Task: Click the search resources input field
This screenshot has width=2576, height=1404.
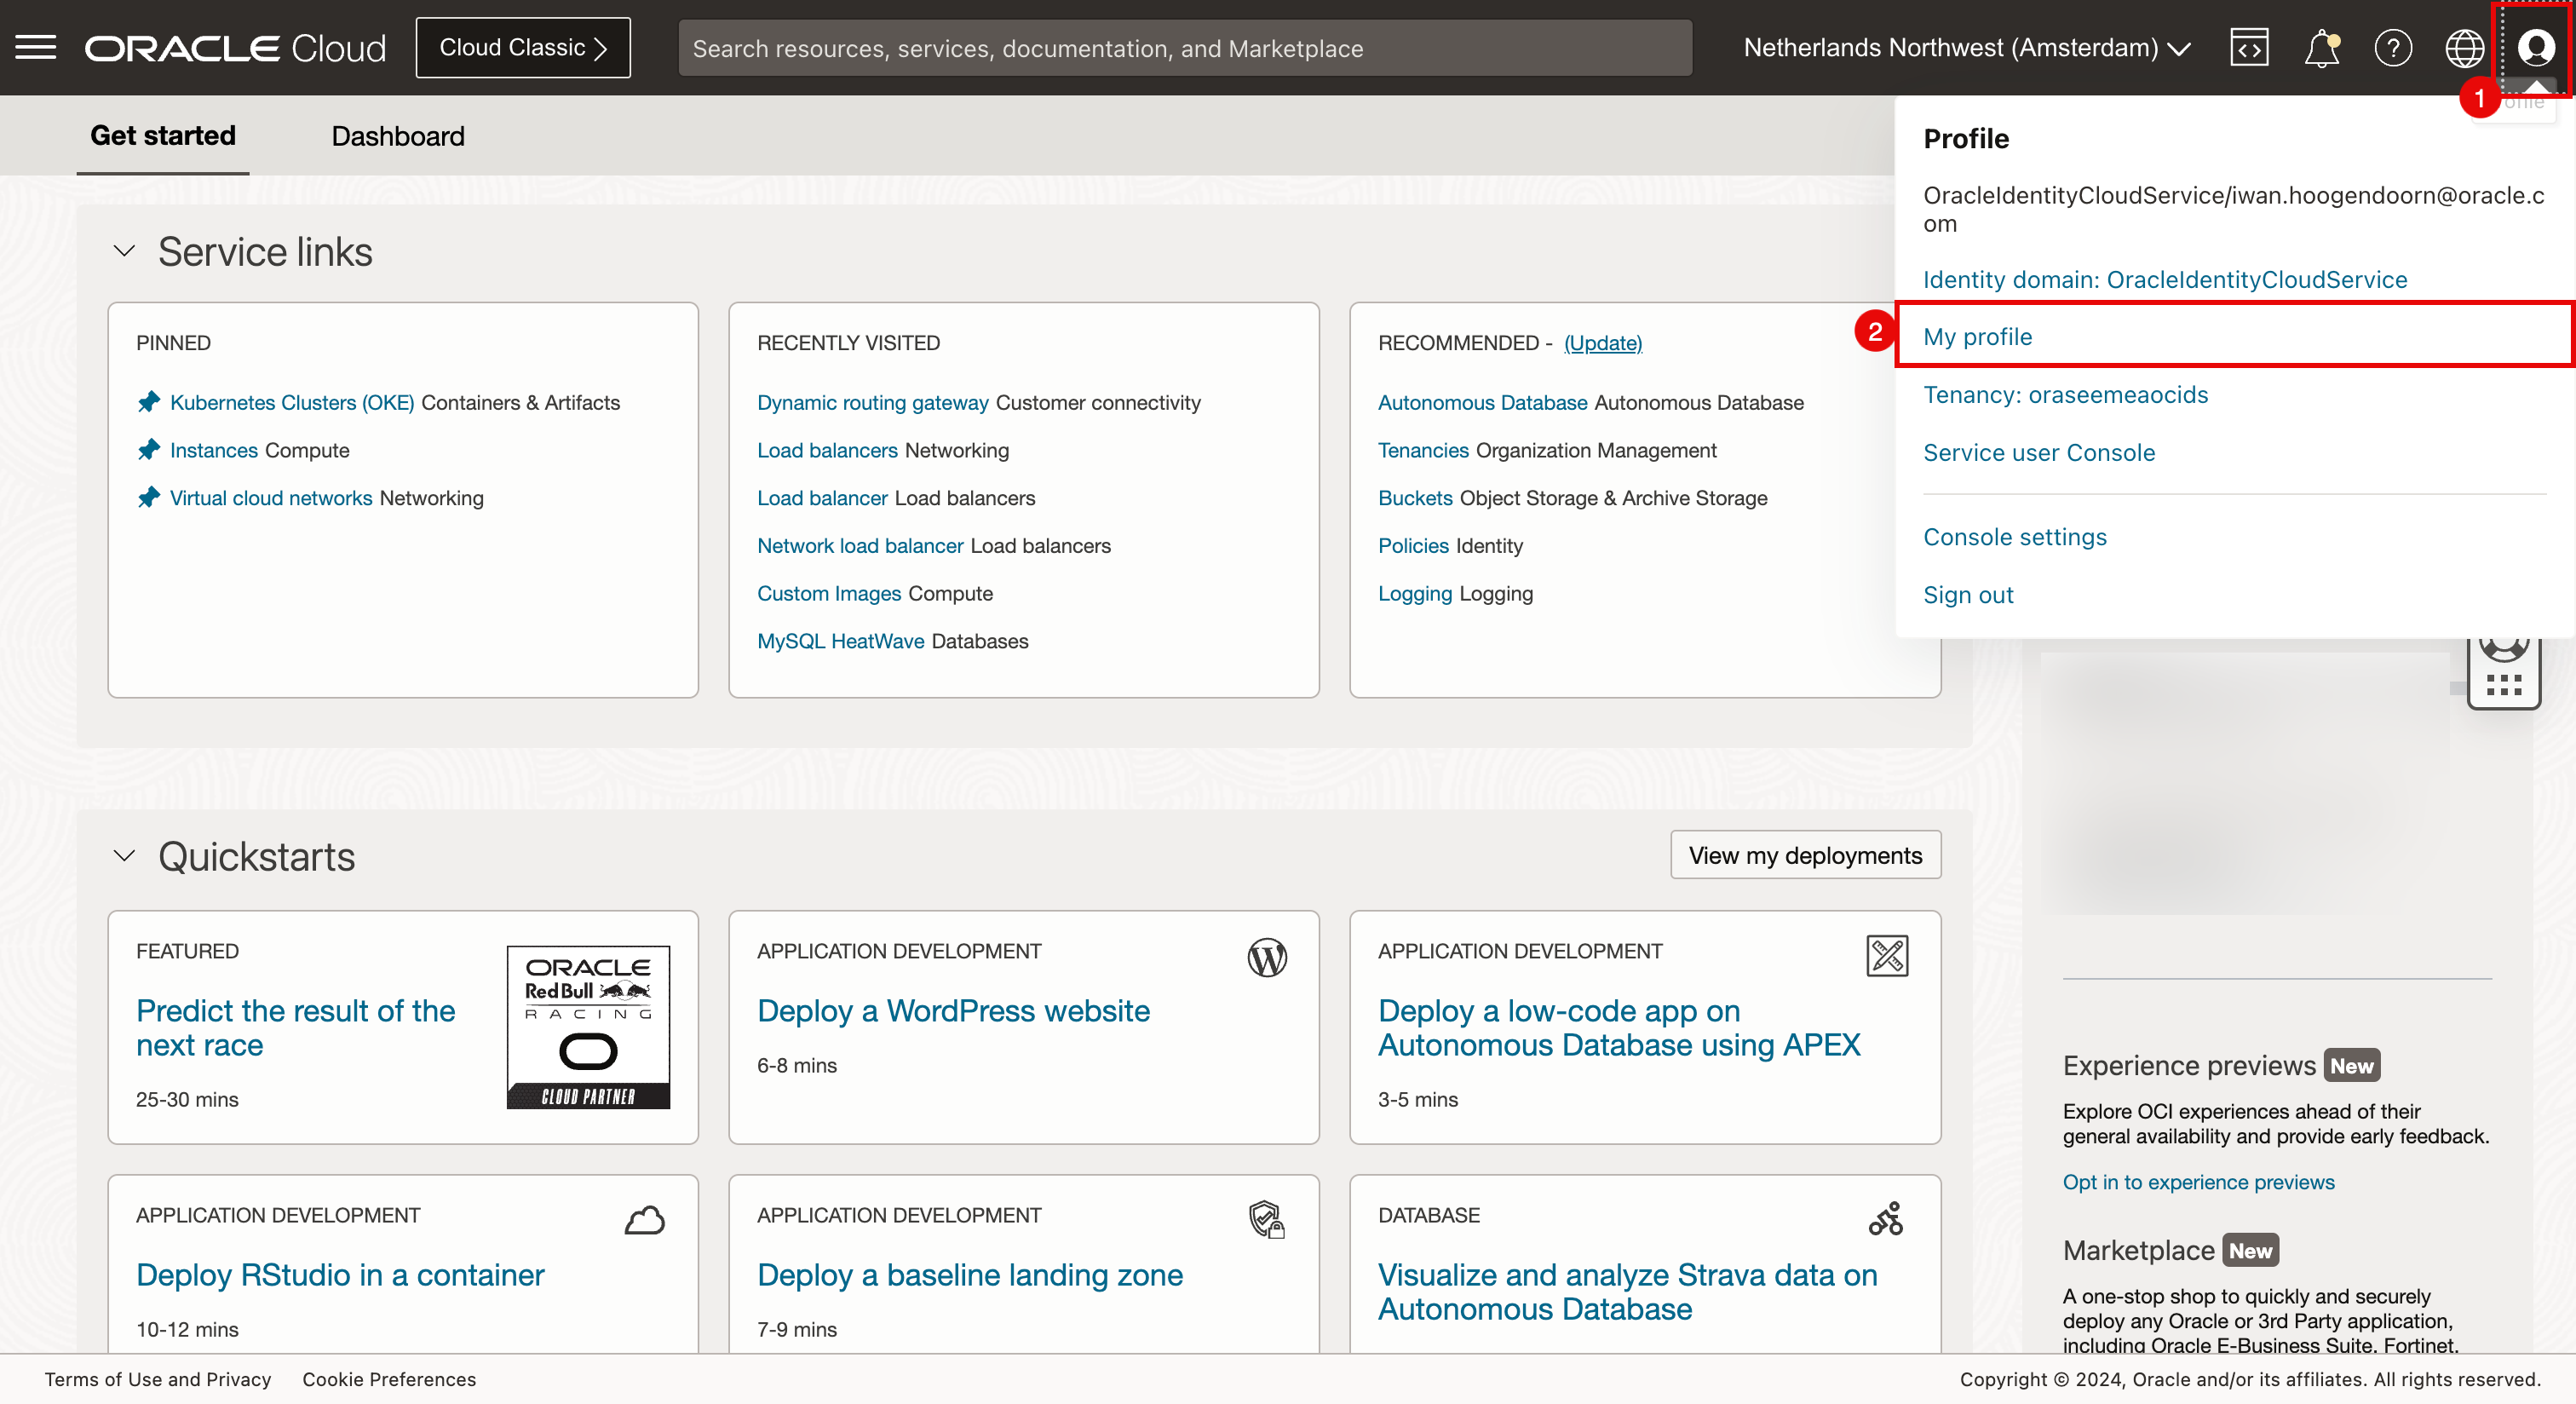Action: [x=1184, y=47]
